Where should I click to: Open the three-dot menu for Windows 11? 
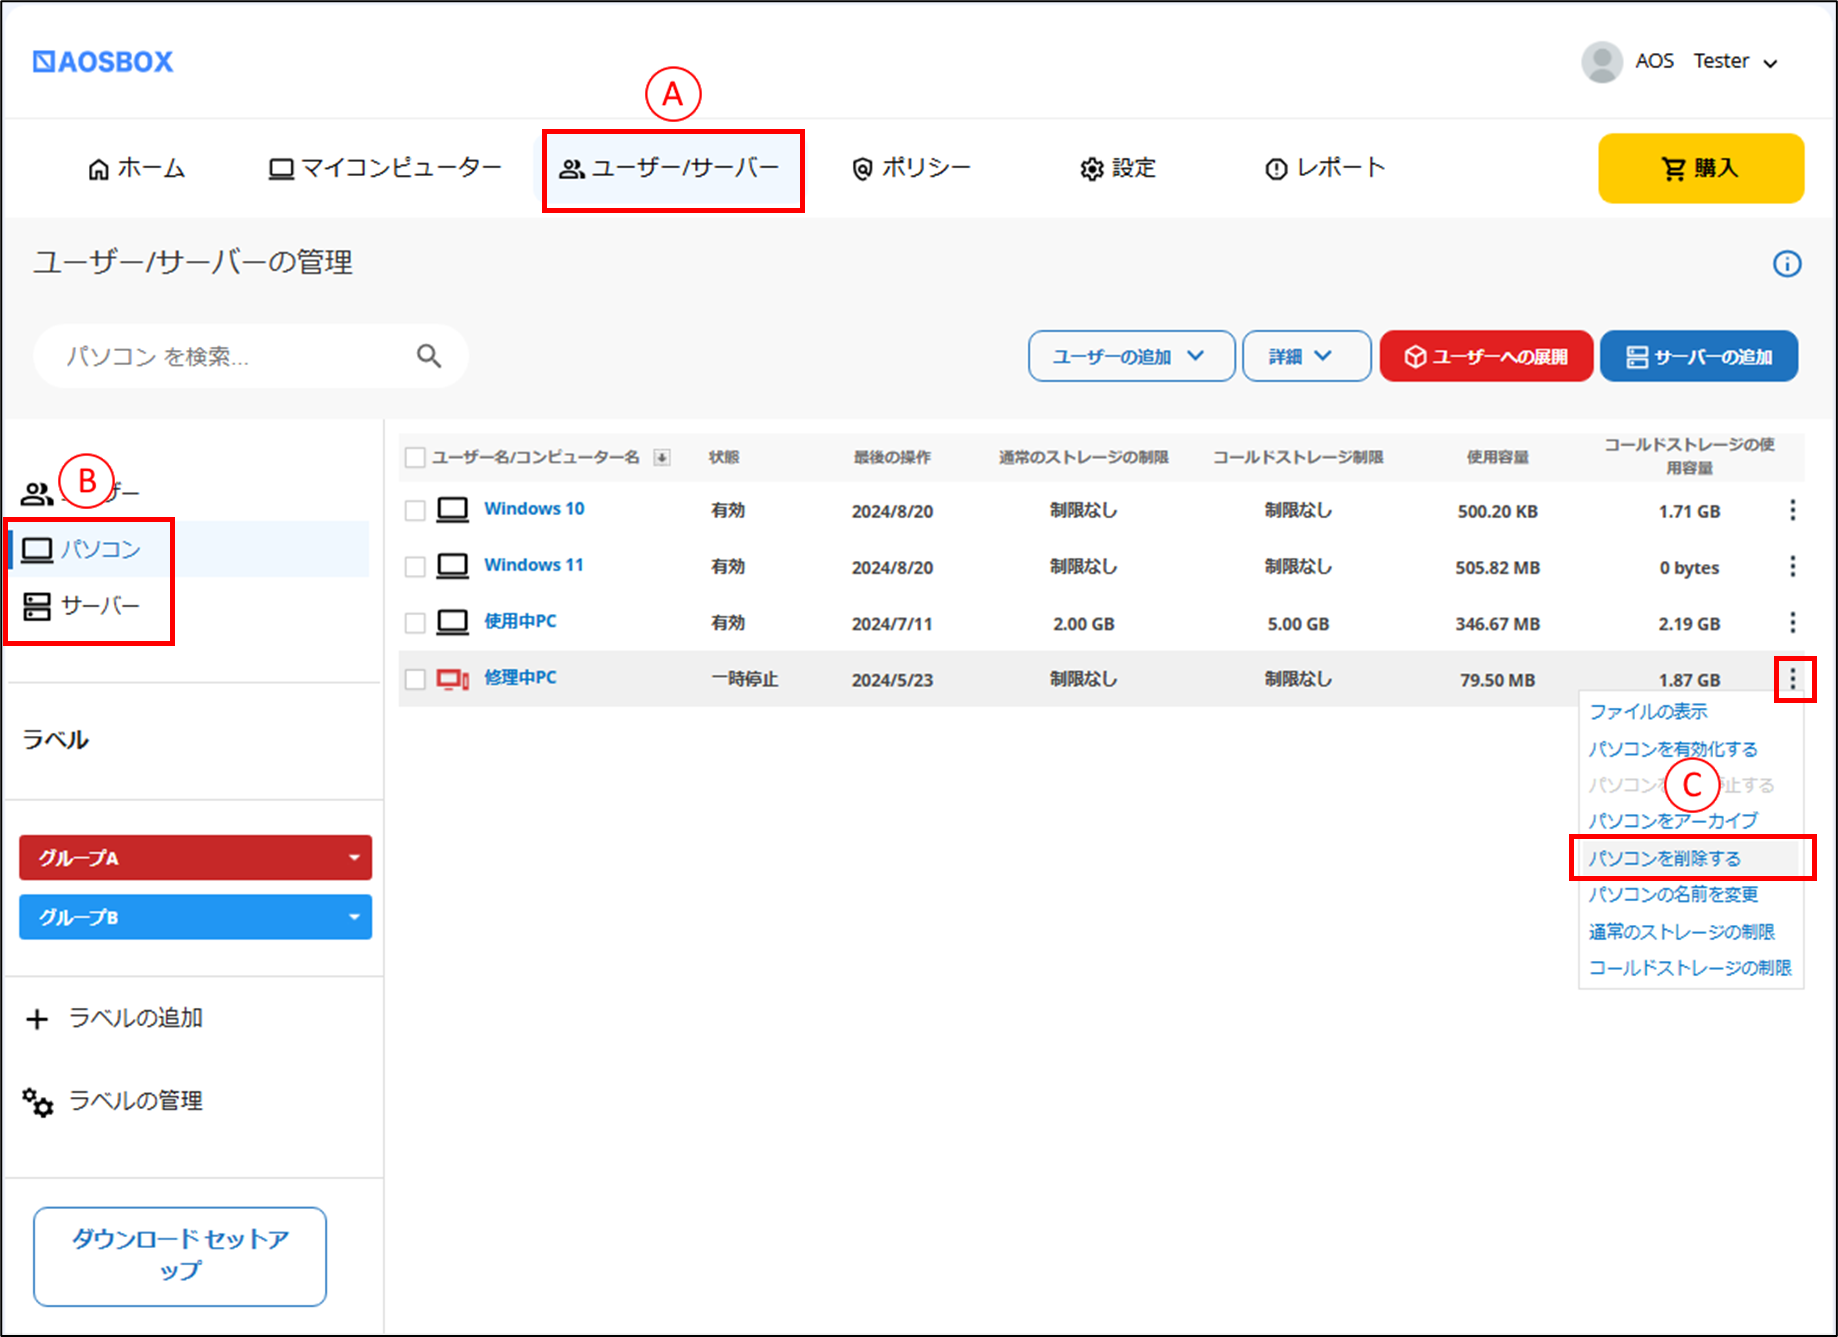pos(1792,567)
